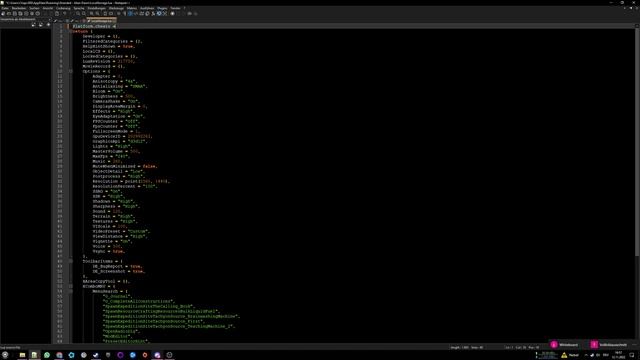640x360 pixels.
Task: Close the current document via toolbar icon
Action: (26, 13)
